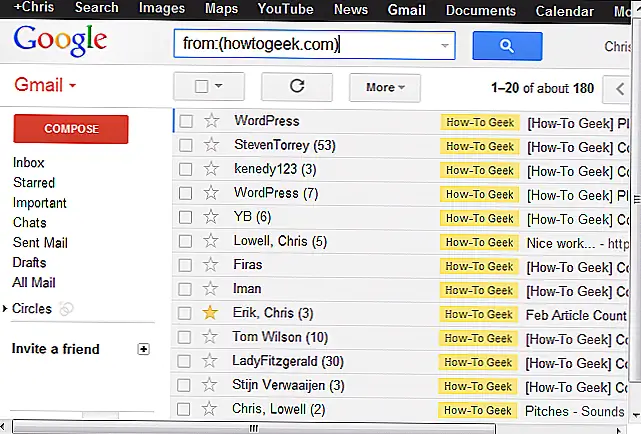Open the More actions dropdown
Viewport: 641px width, 434px height.
click(384, 87)
